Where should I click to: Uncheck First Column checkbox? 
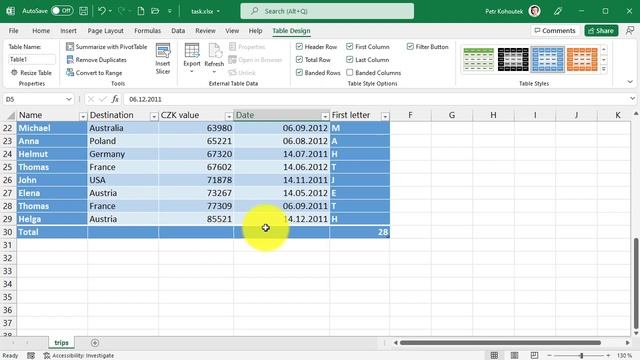click(349, 47)
